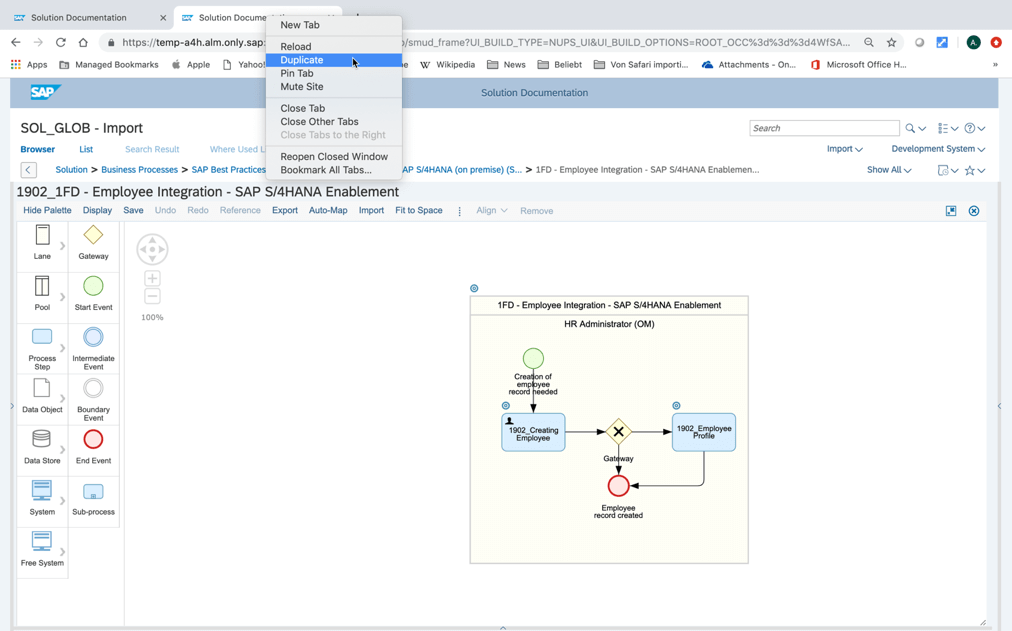Open the Business Processes breadcrumb link
This screenshot has width=1012, height=631.
(139, 170)
